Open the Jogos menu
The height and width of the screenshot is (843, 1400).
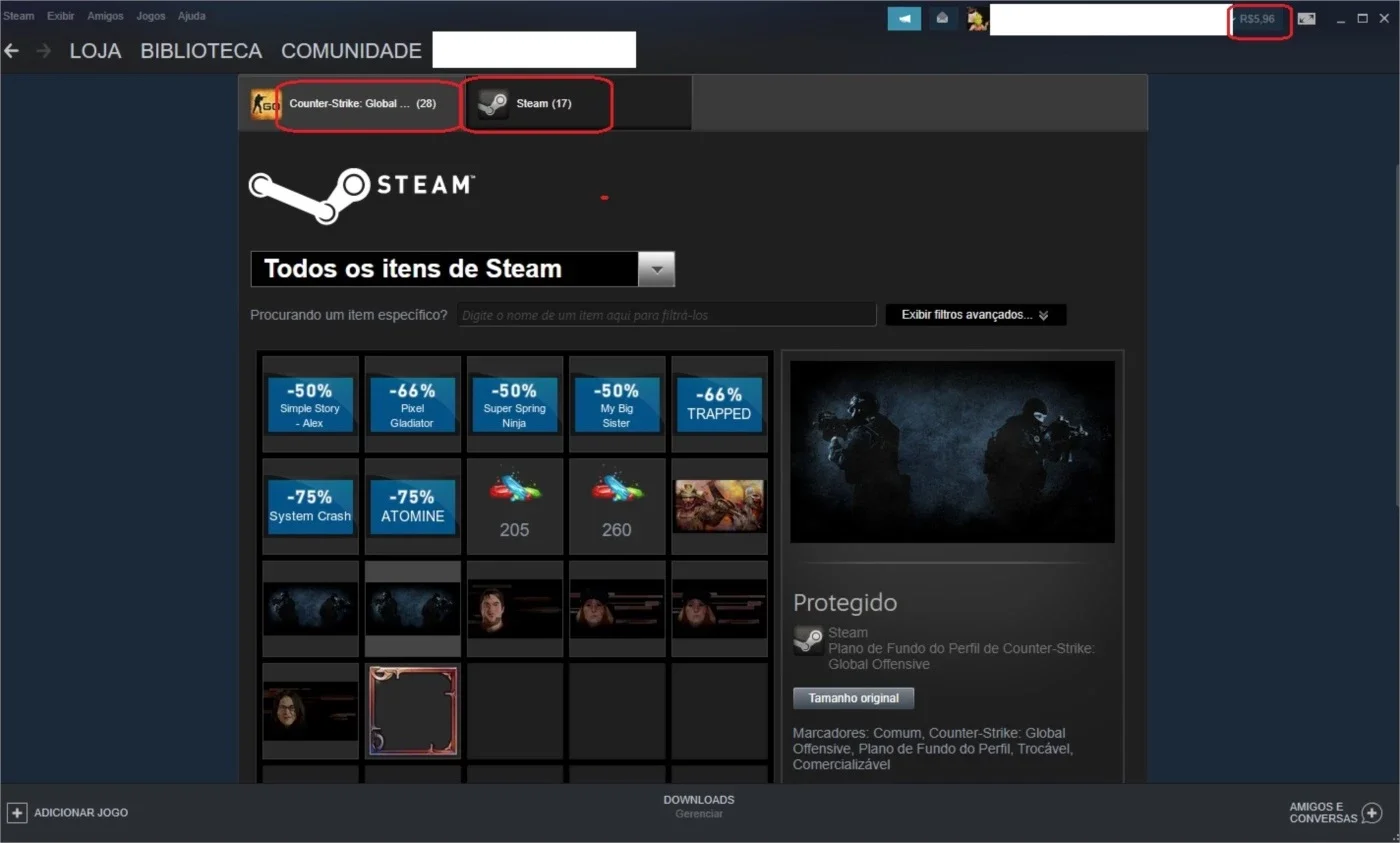(151, 16)
